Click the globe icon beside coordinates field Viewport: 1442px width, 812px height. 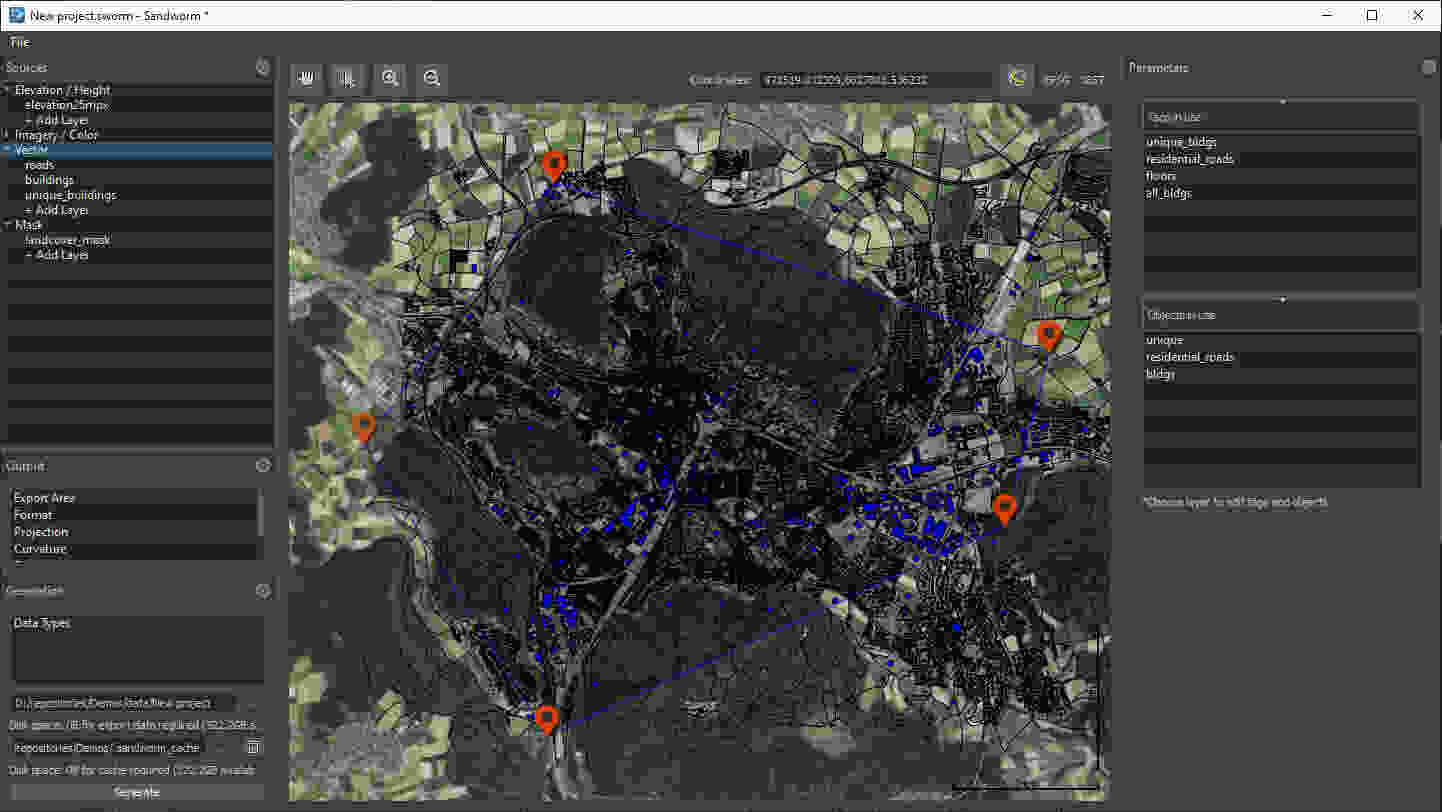[x=1017, y=79]
